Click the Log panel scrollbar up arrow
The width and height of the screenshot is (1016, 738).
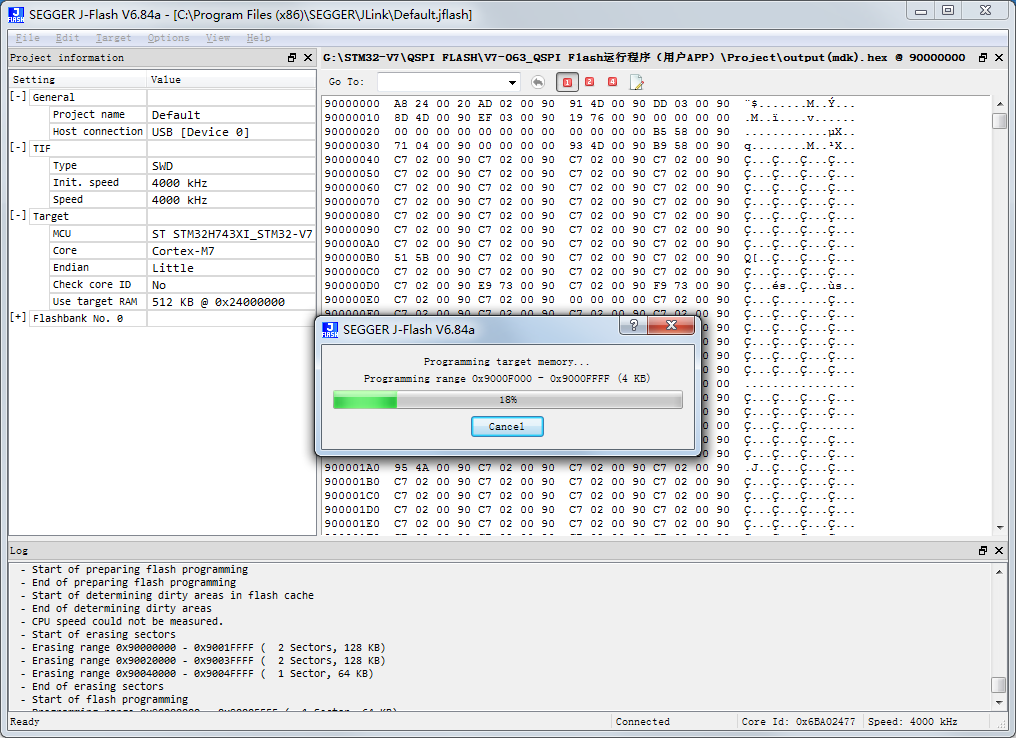pos(999,571)
